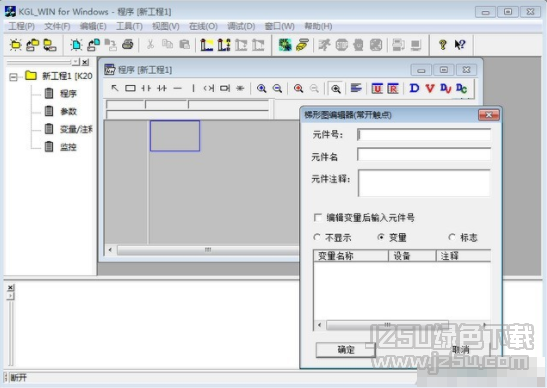Image resolution: width=547 pixels, height=388 pixels.
Task: Click the red V display icon
Action: click(x=430, y=88)
